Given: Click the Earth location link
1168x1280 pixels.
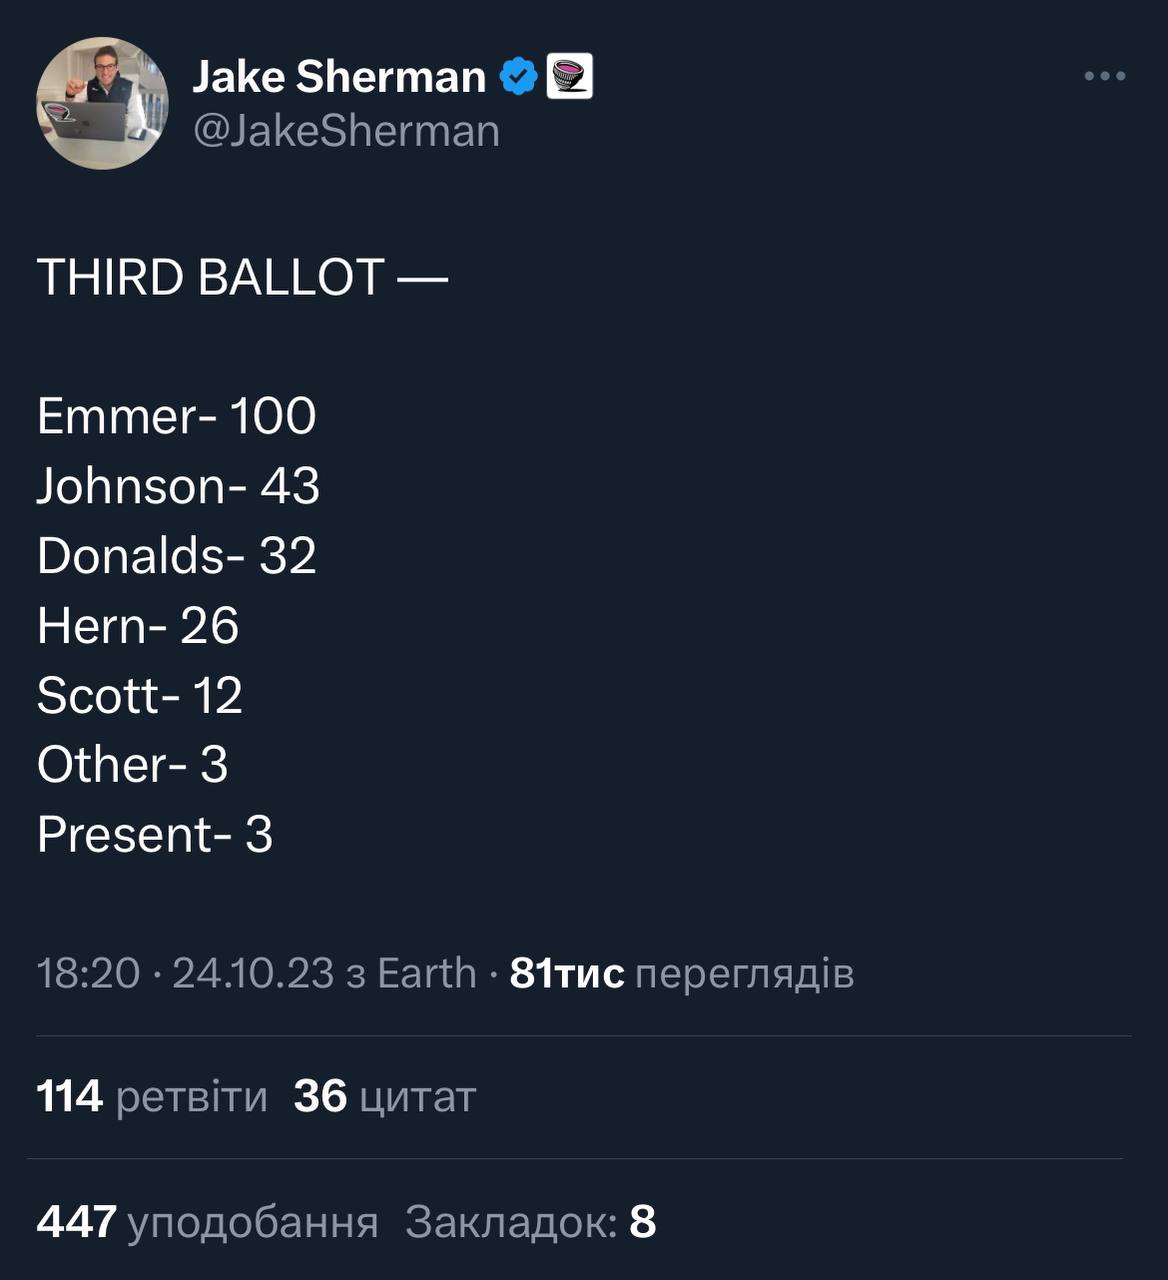Looking at the screenshot, I should point(427,973).
